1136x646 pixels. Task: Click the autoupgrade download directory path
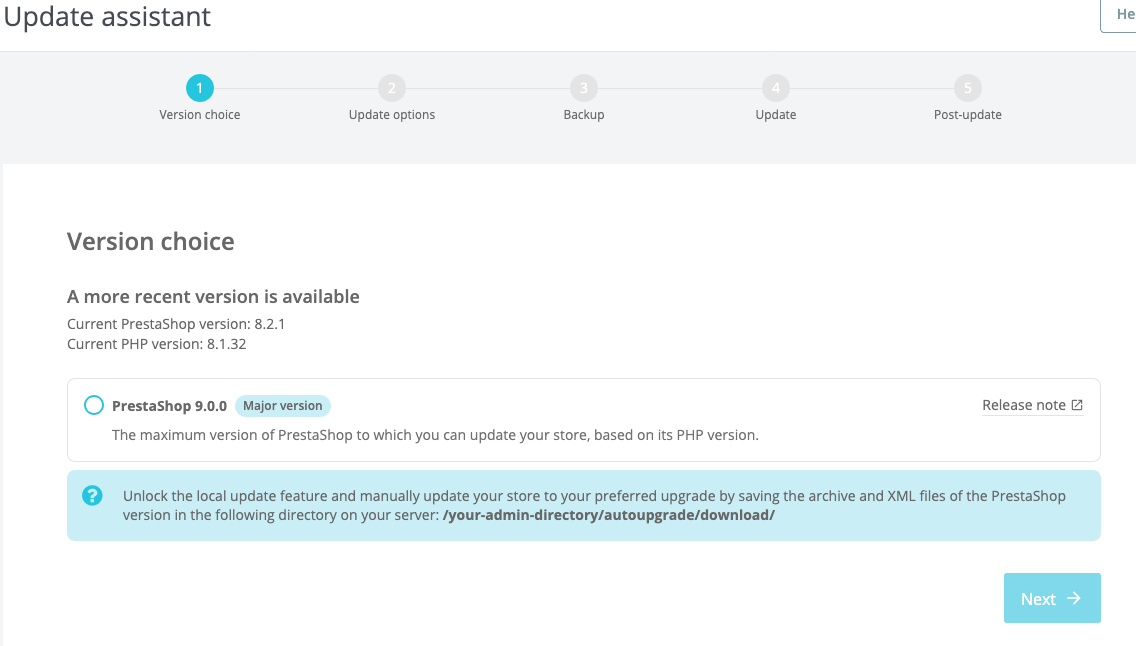[x=609, y=515]
